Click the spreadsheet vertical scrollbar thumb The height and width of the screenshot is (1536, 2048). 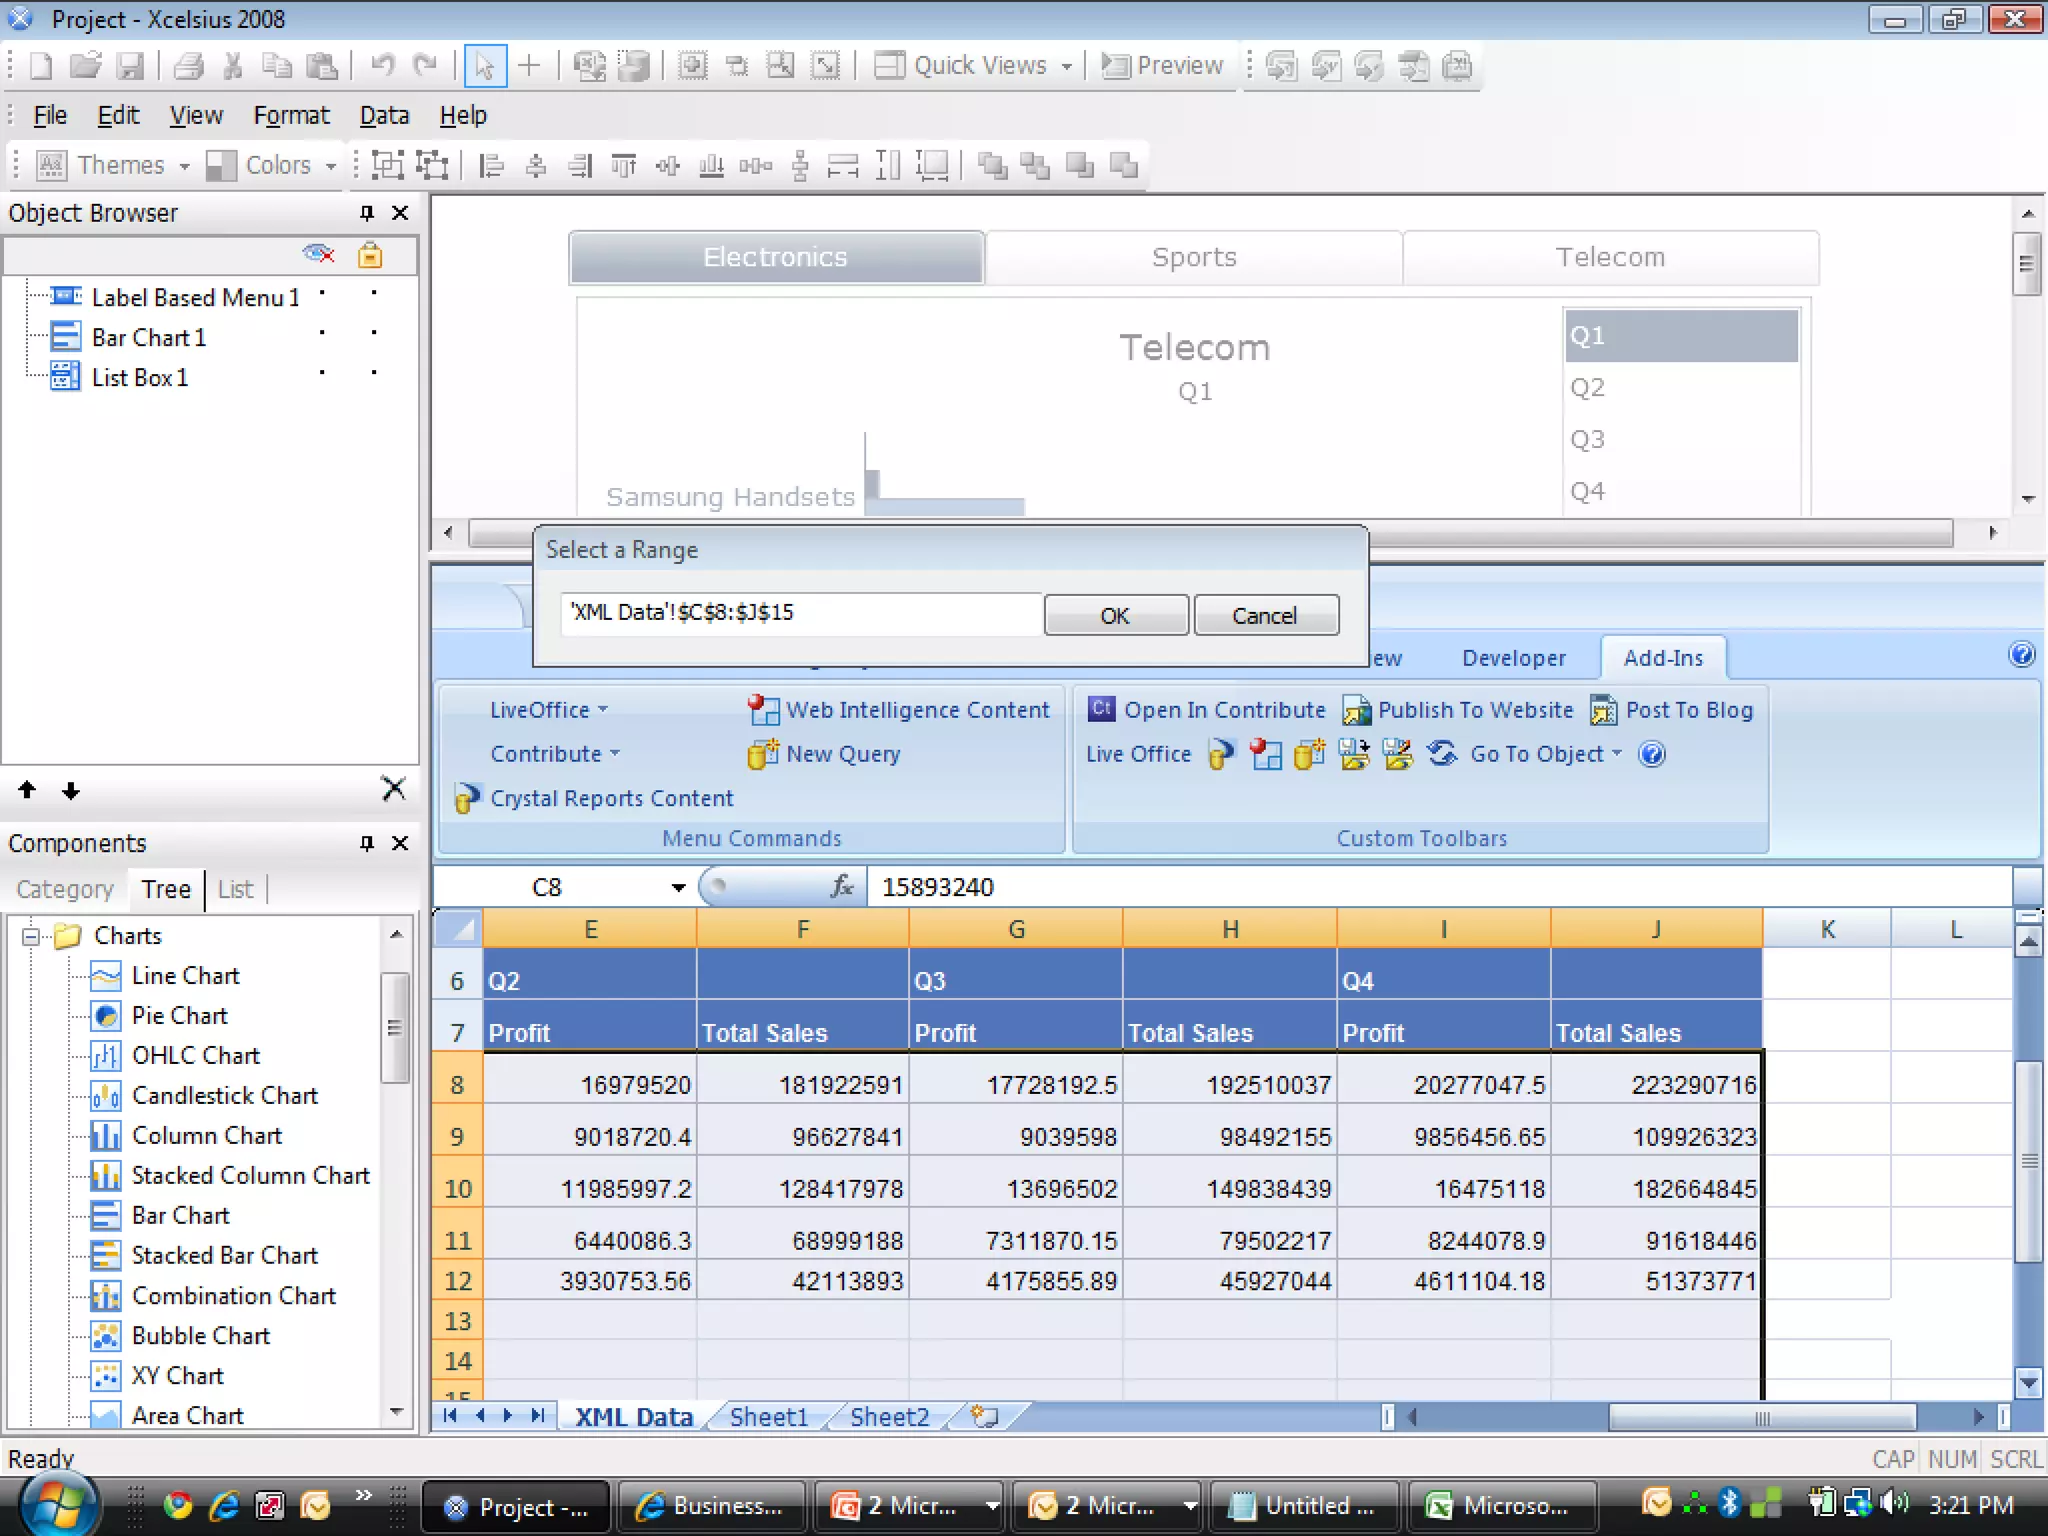point(2028,1161)
